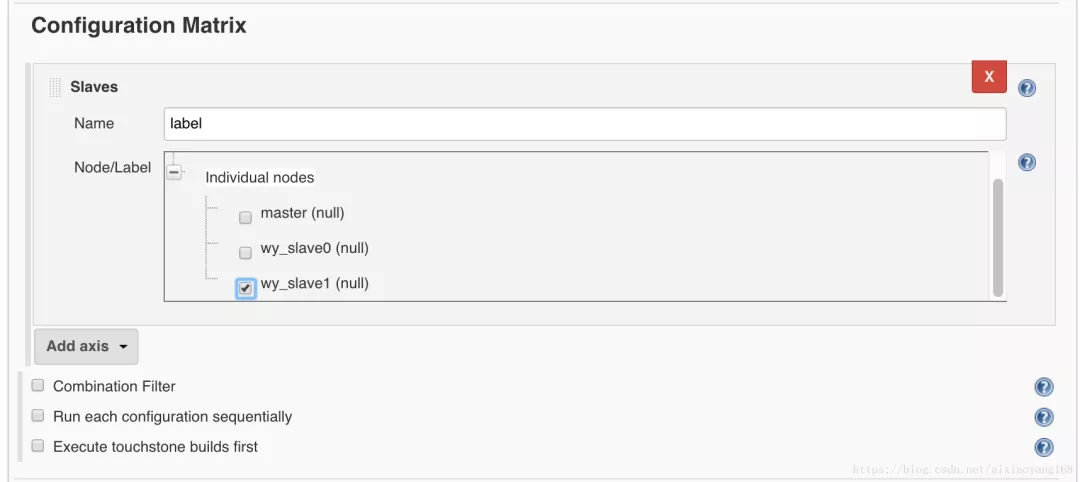The image size is (1080, 482).
Task: Enable the Combination Filter checkbox
Action: [38, 385]
